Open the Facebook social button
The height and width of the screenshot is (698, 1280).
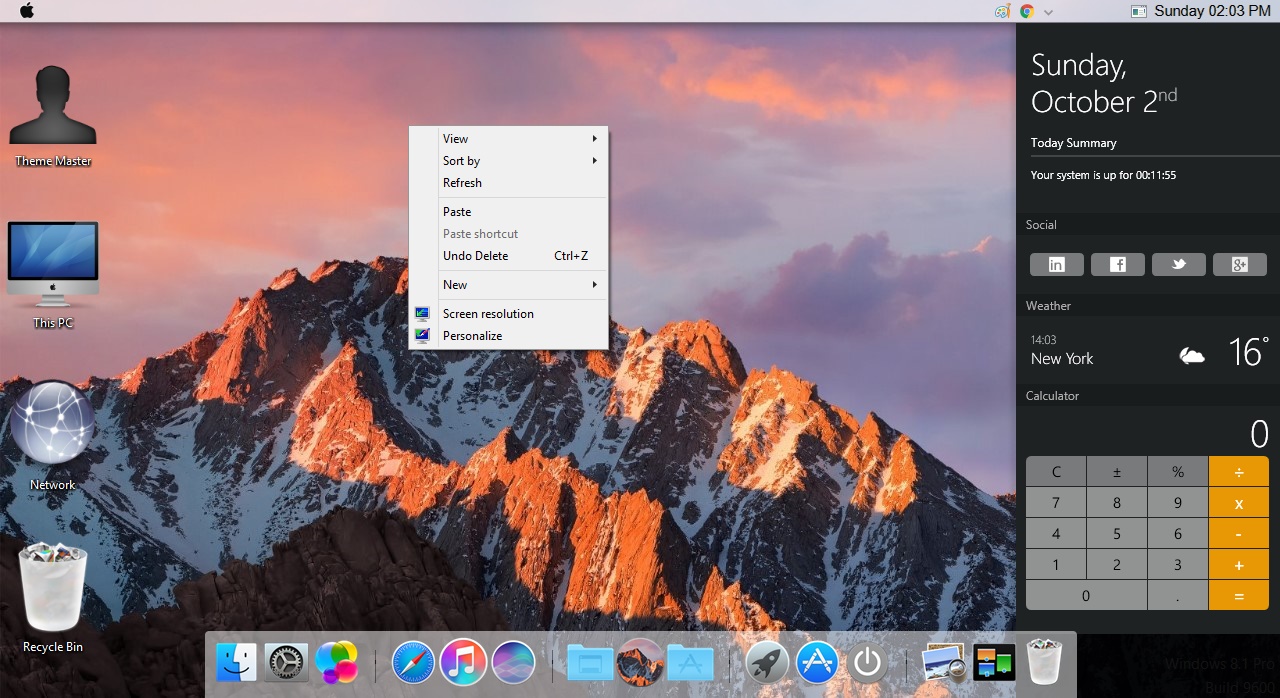[x=1117, y=264]
